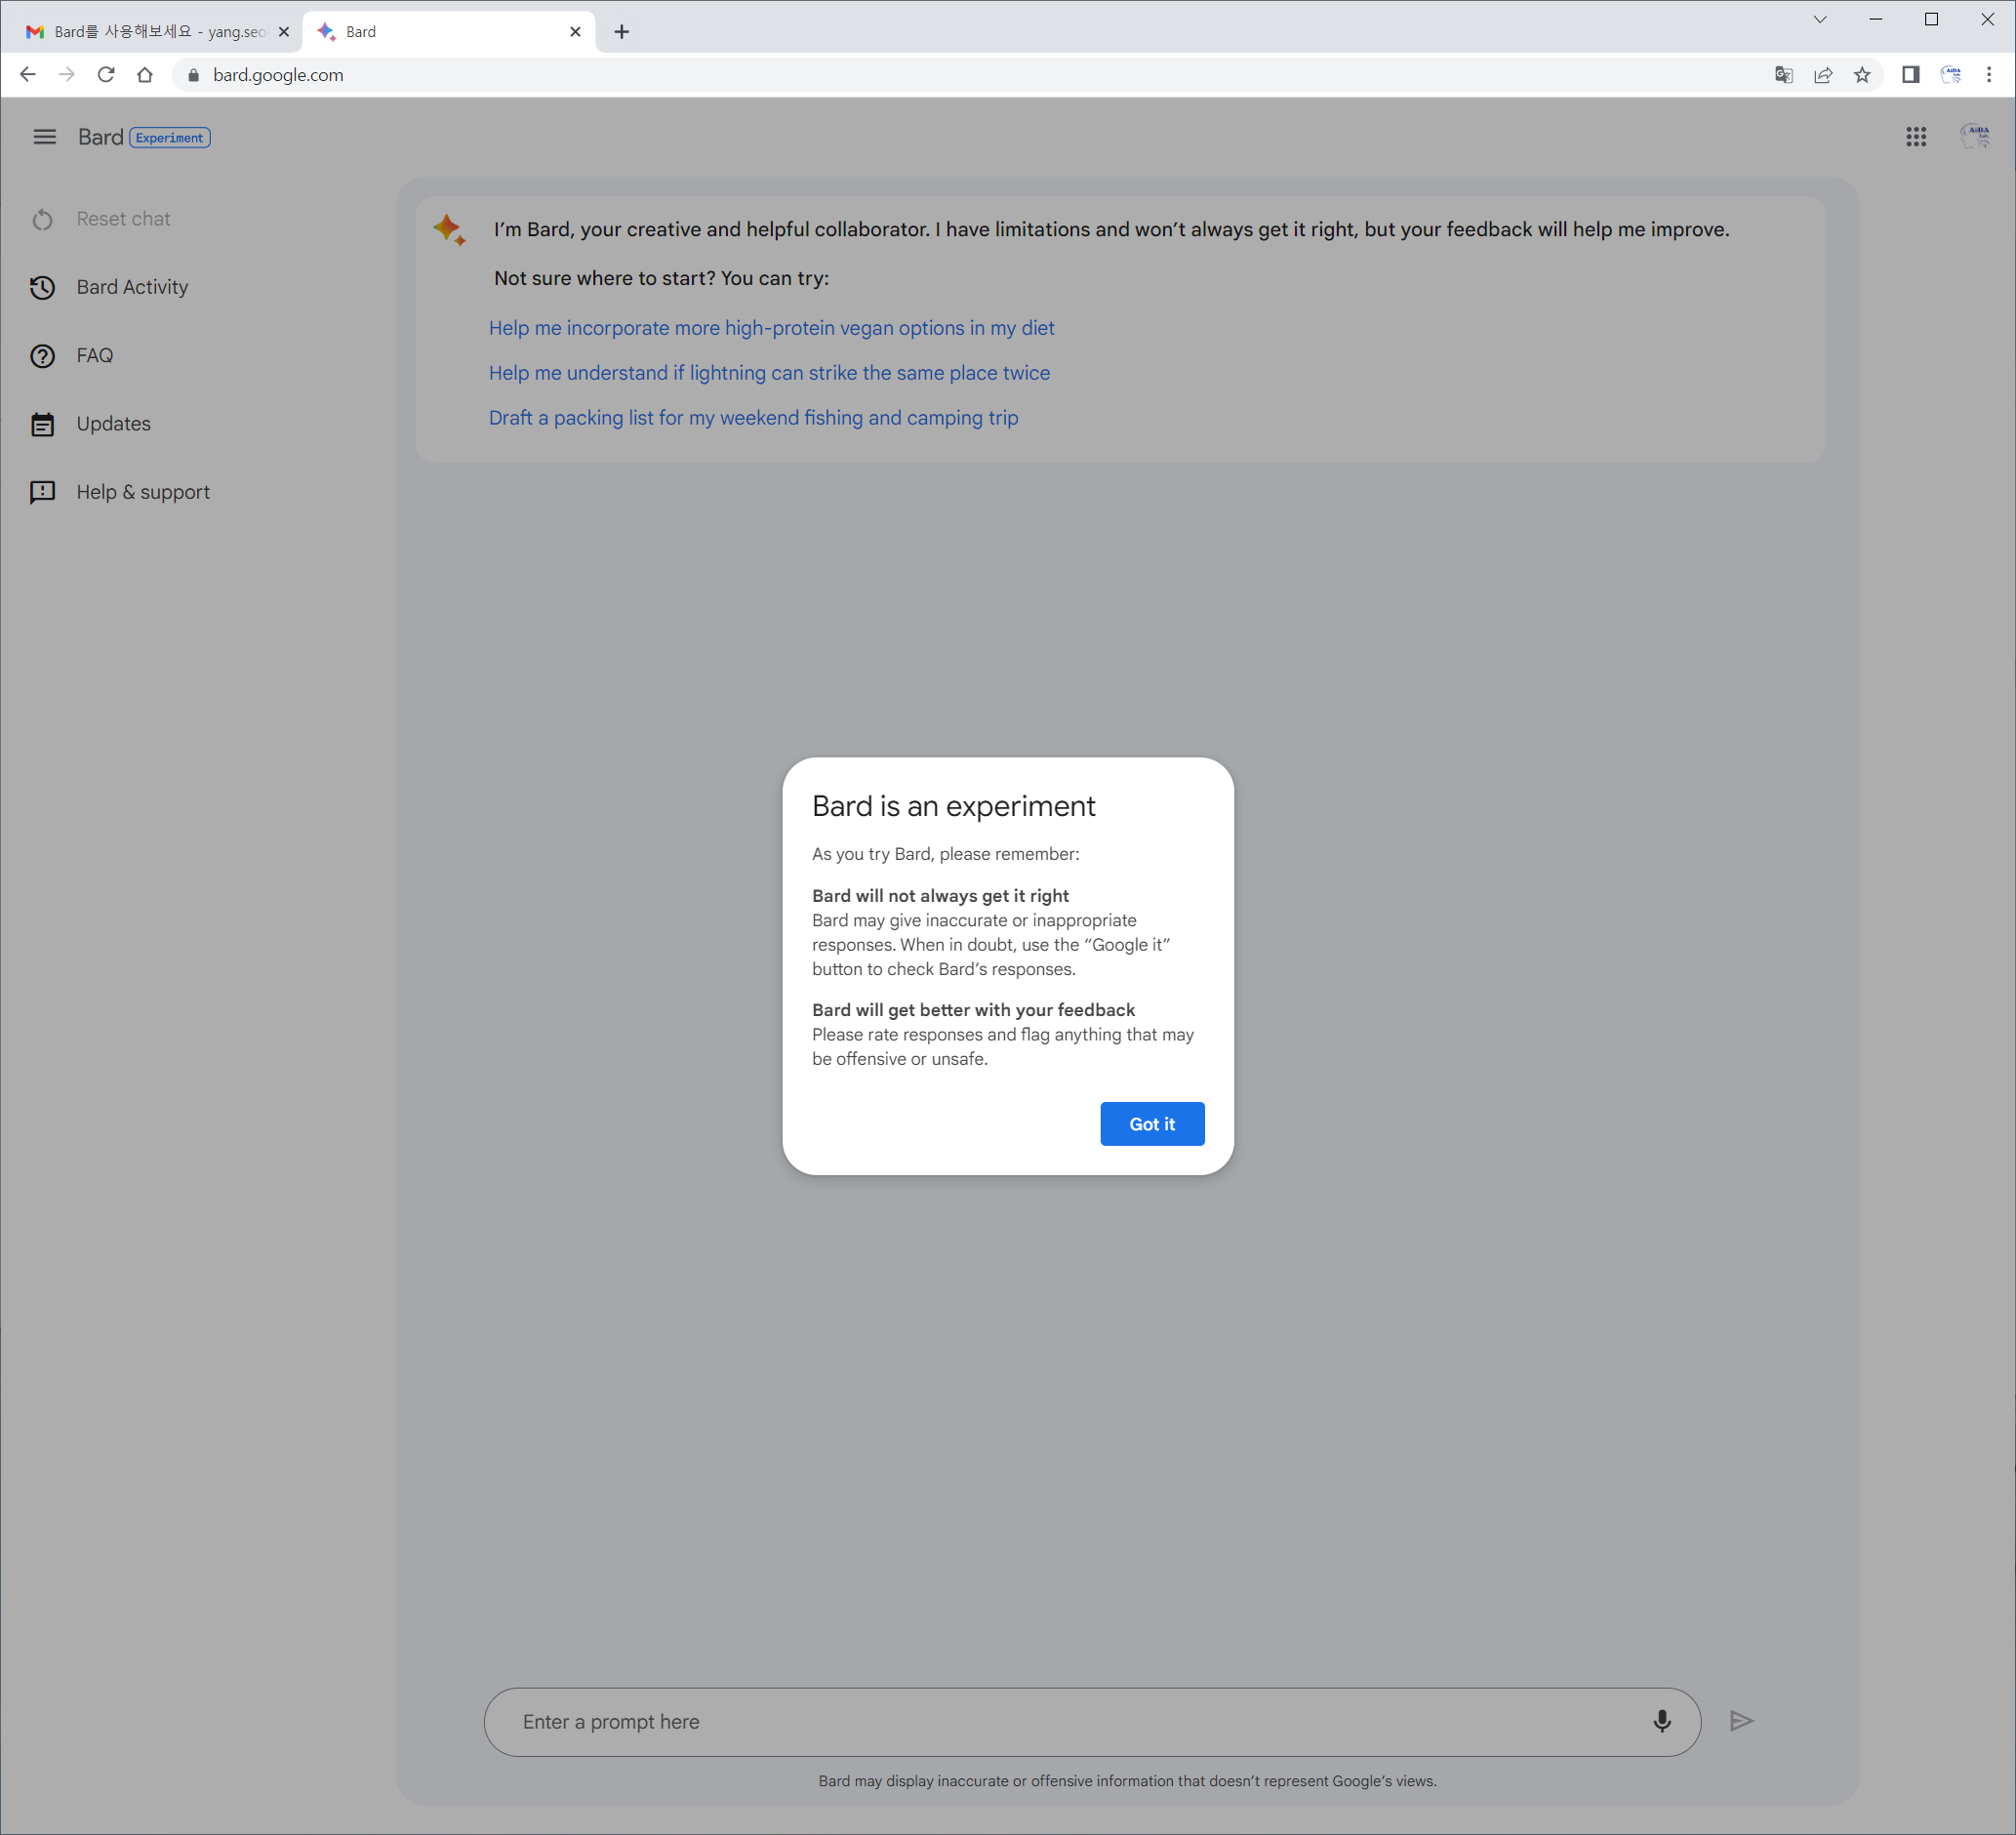Open the Updates calendar icon

[x=42, y=424]
